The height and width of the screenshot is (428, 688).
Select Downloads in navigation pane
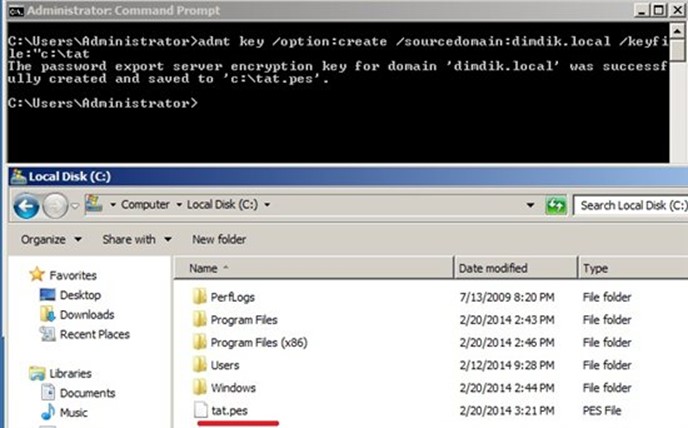(87, 315)
